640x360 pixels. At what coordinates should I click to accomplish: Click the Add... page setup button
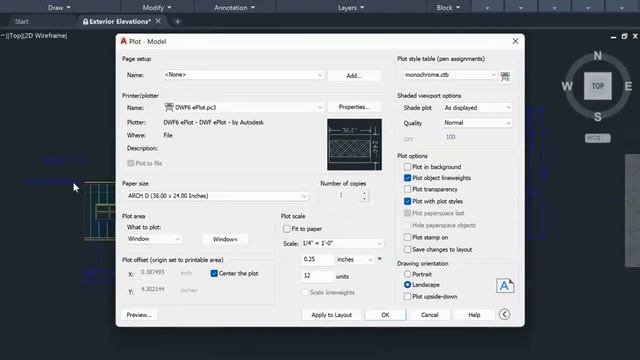[354, 76]
